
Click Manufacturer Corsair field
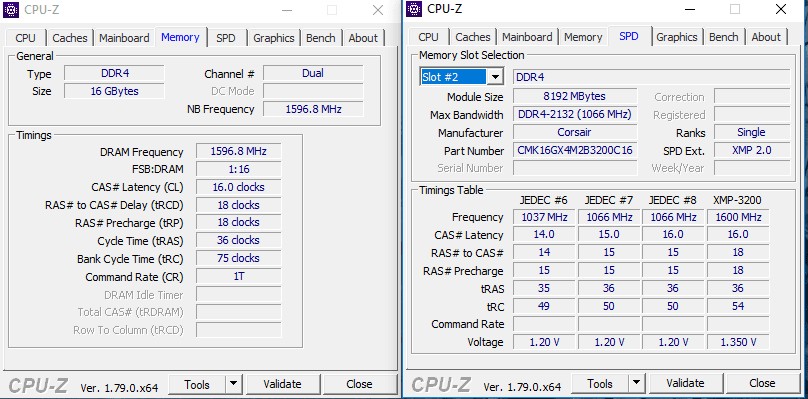tap(575, 132)
